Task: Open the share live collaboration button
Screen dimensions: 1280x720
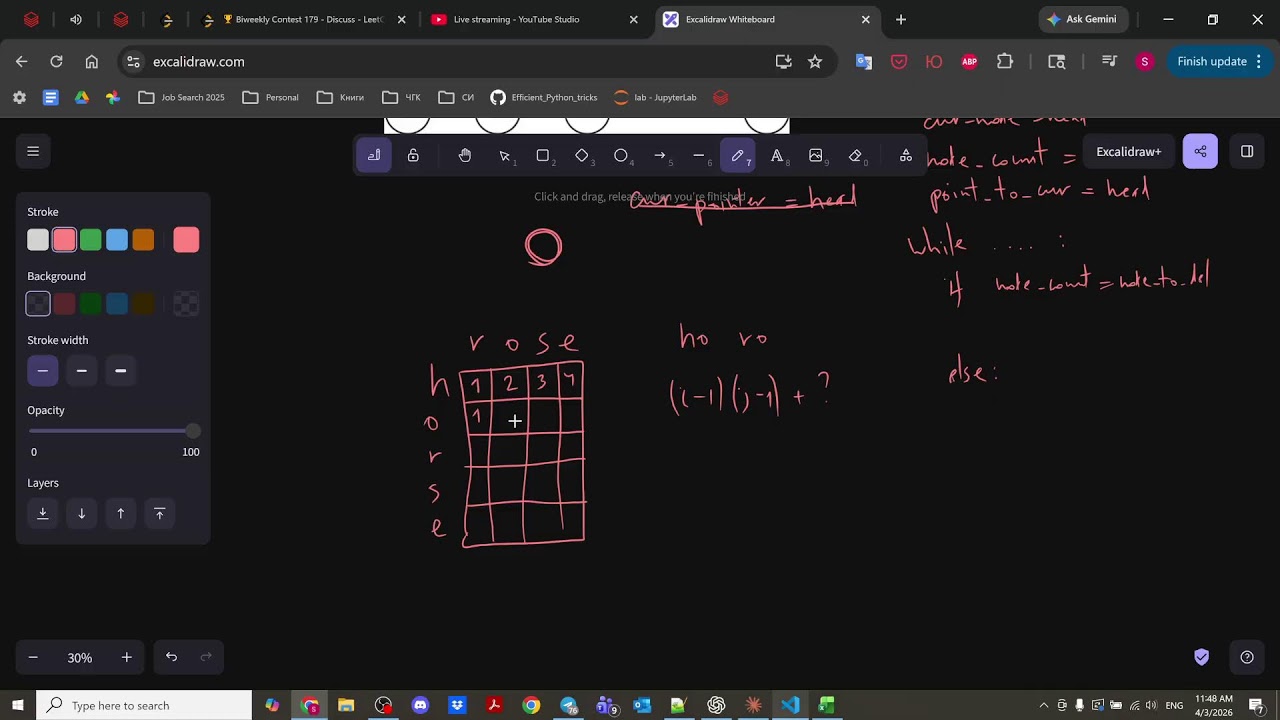Action: pos(1200,151)
